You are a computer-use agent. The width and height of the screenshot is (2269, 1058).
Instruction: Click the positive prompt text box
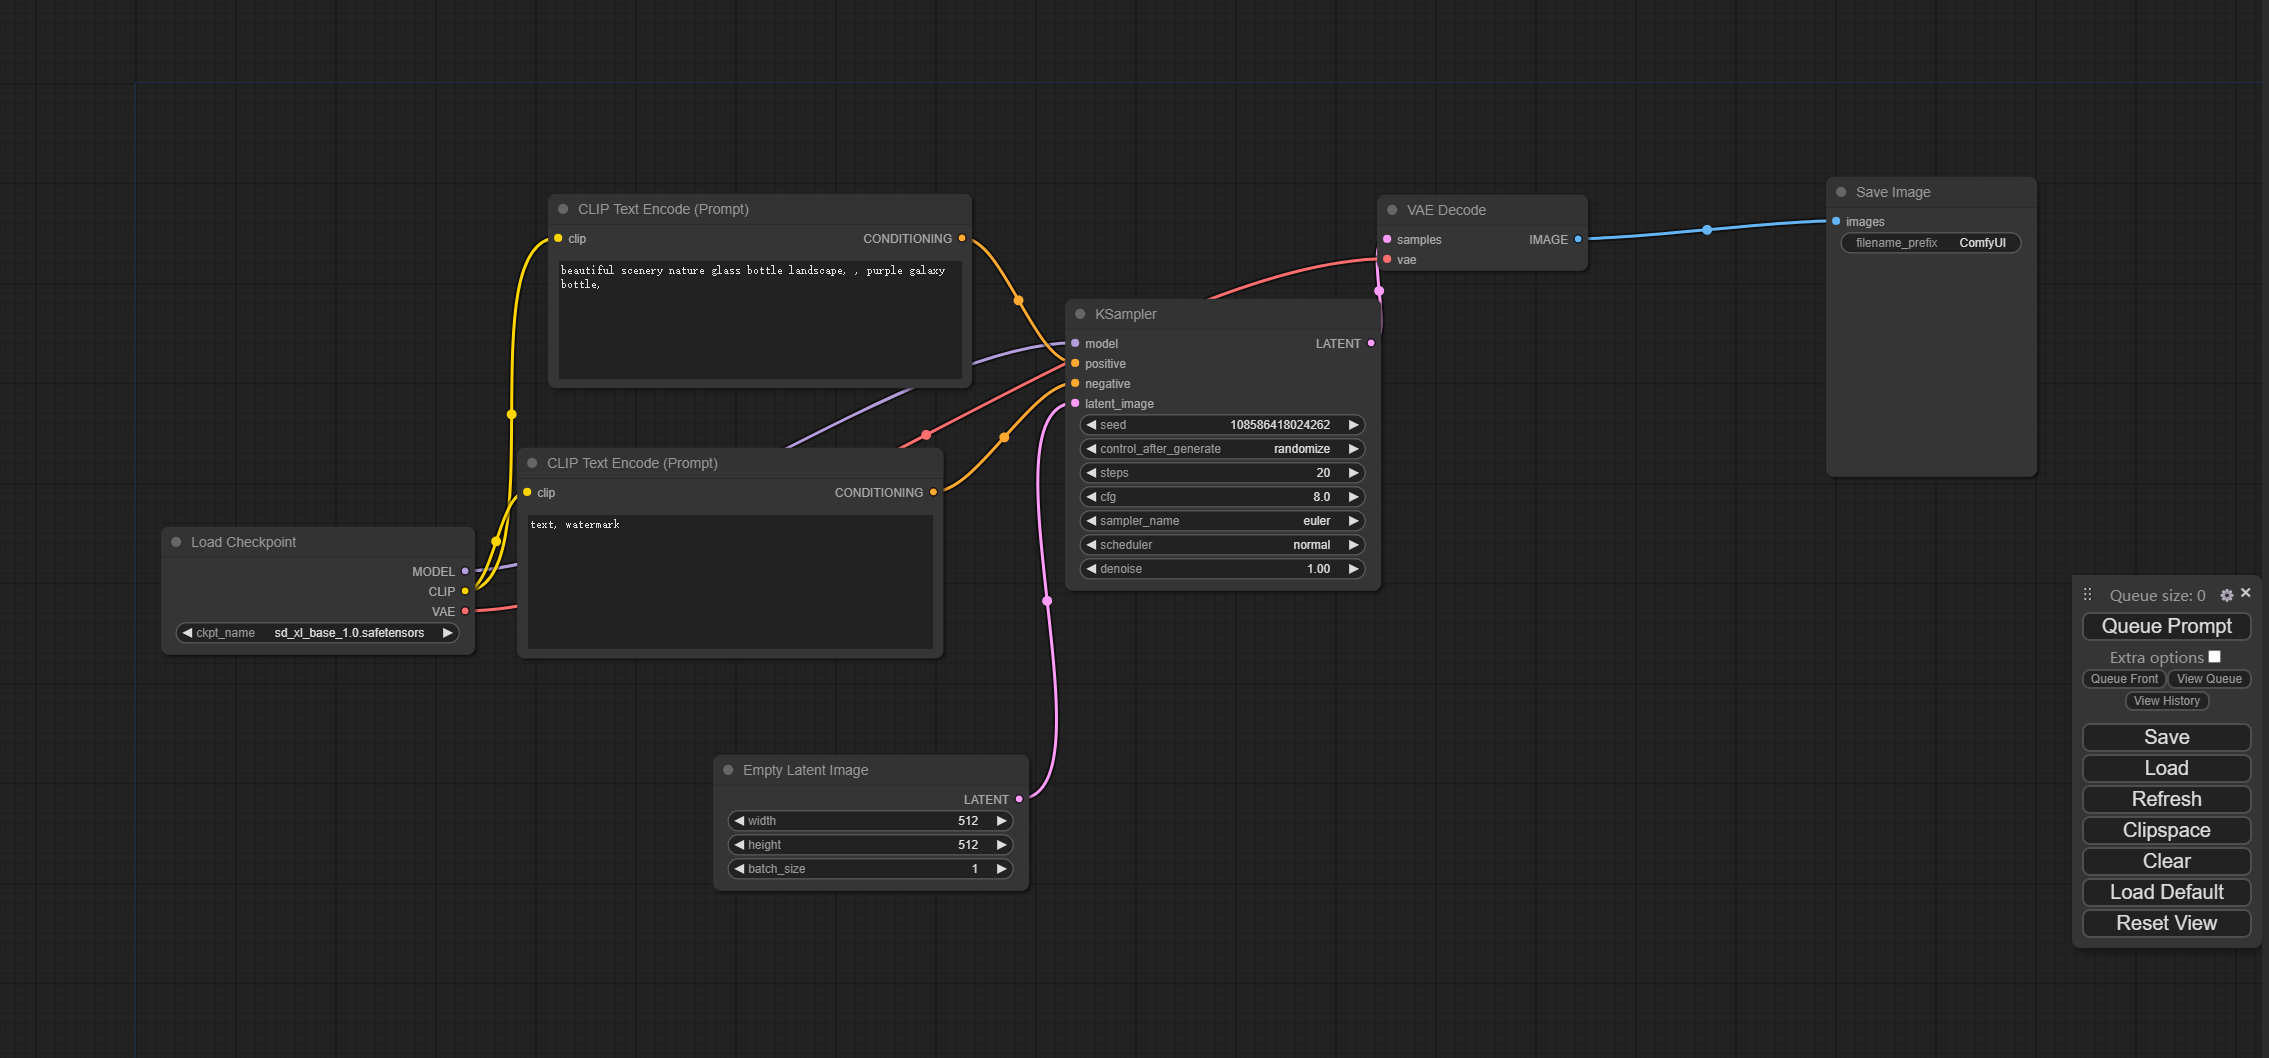(x=759, y=320)
